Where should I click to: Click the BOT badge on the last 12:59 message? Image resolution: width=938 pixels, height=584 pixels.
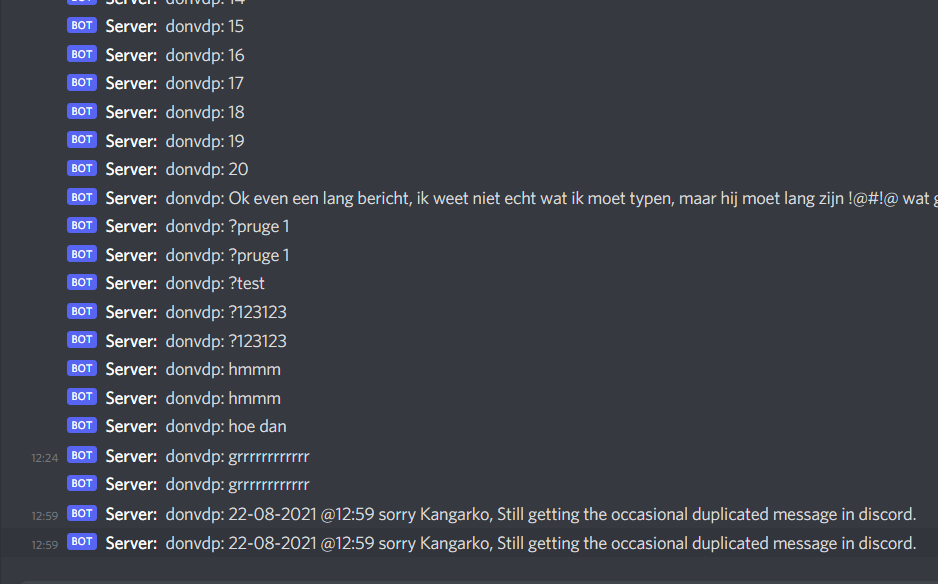[x=81, y=542]
